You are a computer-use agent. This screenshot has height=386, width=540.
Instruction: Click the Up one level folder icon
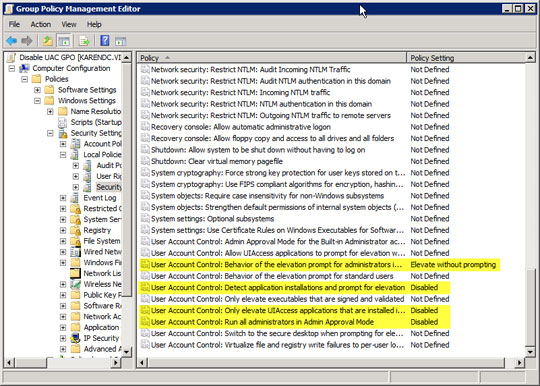(48, 41)
